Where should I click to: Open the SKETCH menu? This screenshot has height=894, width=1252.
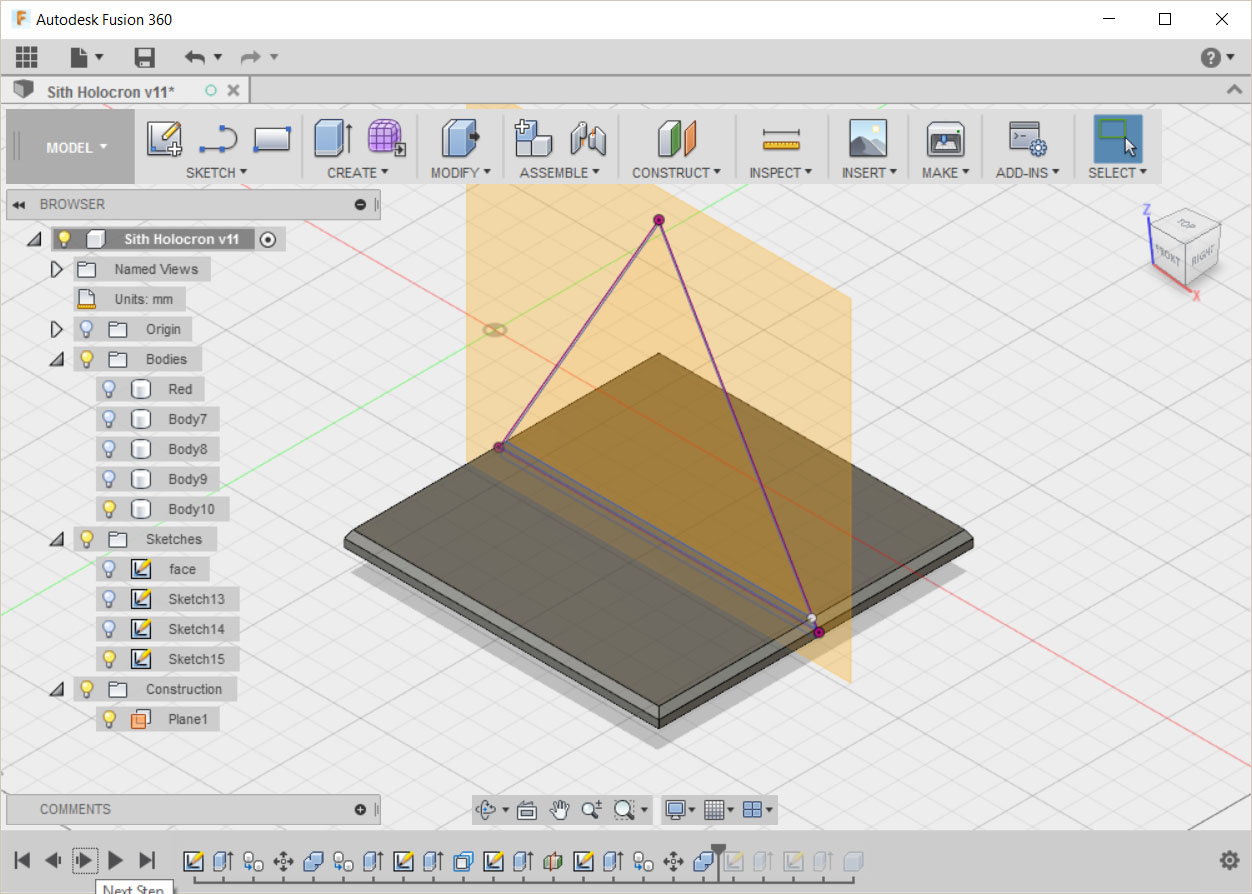(216, 172)
